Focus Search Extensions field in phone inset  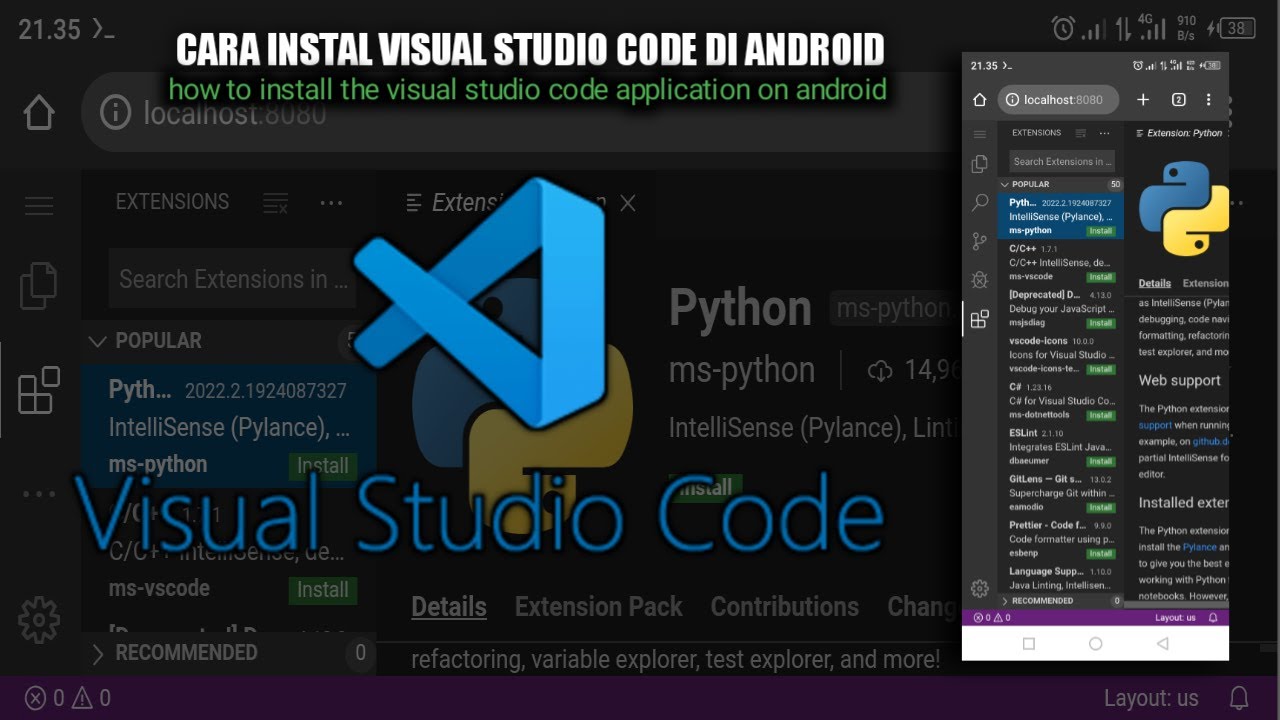[x=1061, y=161]
